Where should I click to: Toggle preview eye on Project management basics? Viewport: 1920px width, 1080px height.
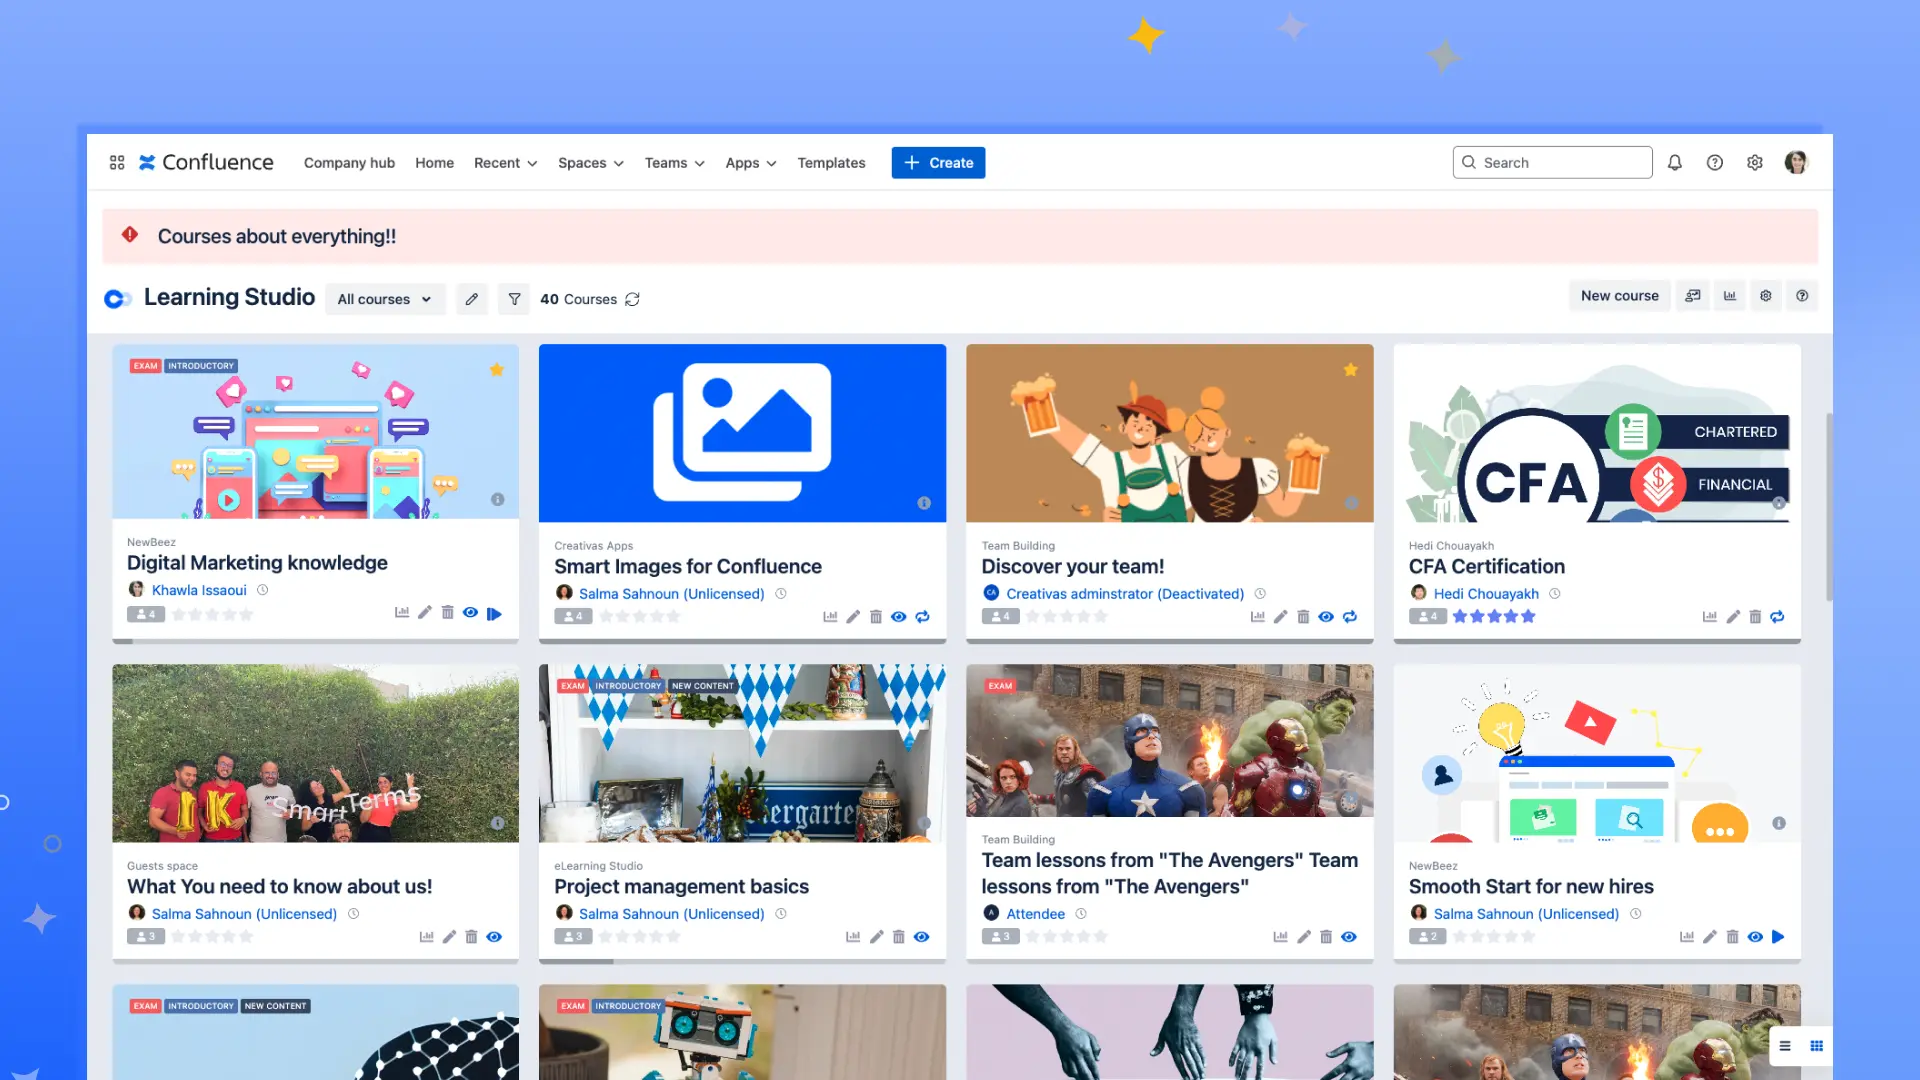click(x=921, y=936)
